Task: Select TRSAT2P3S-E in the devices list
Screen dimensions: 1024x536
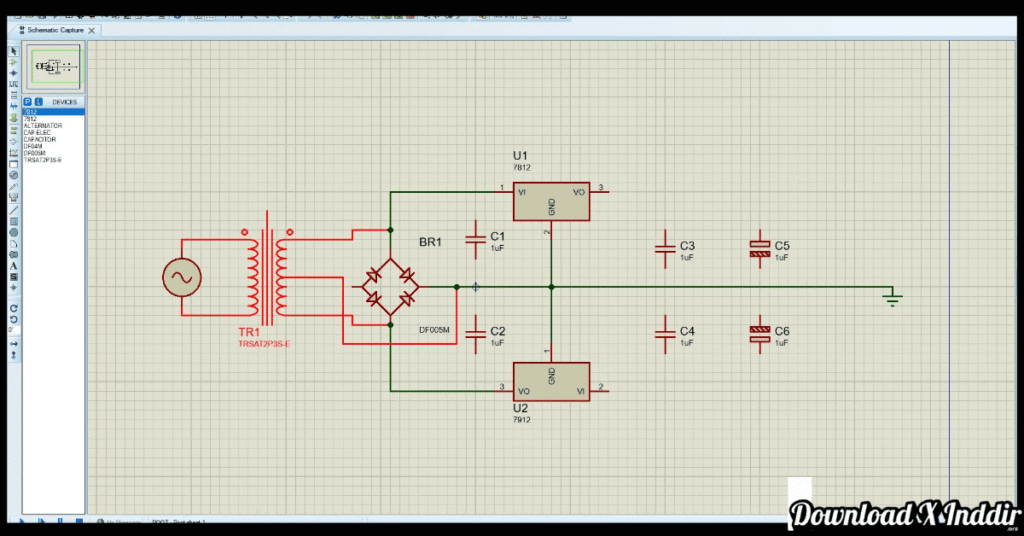Action: point(43,161)
